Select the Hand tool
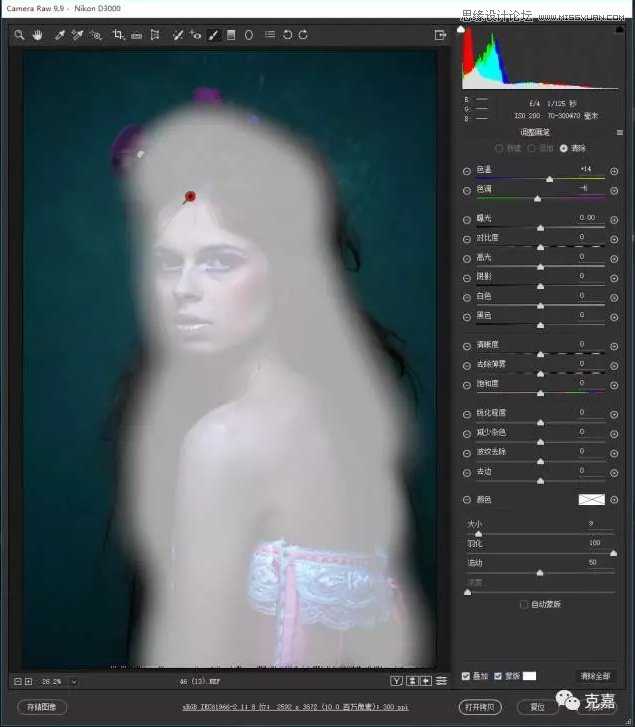 pos(38,35)
